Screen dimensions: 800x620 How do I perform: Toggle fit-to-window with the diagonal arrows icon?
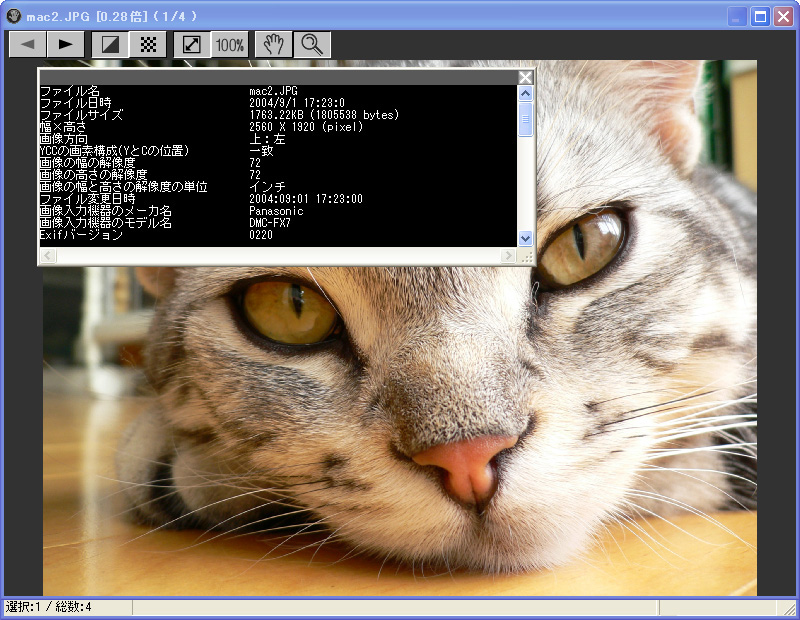pos(191,44)
